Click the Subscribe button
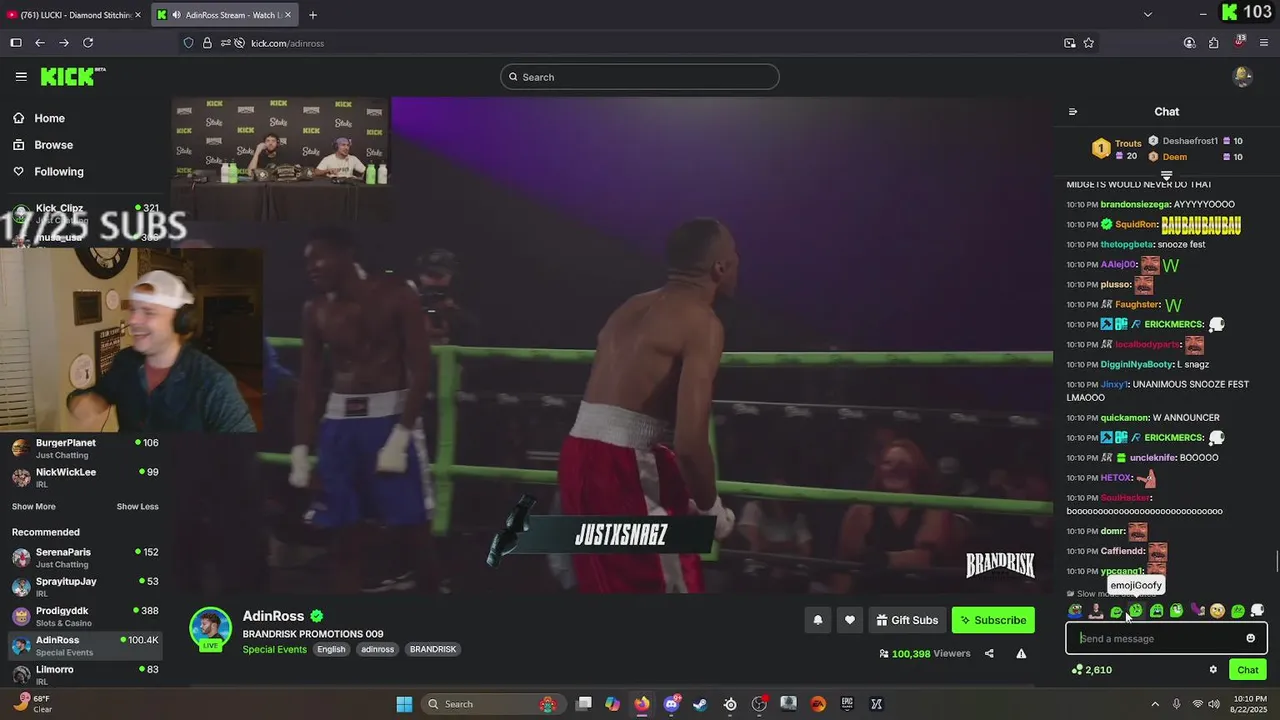 coord(993,620)
